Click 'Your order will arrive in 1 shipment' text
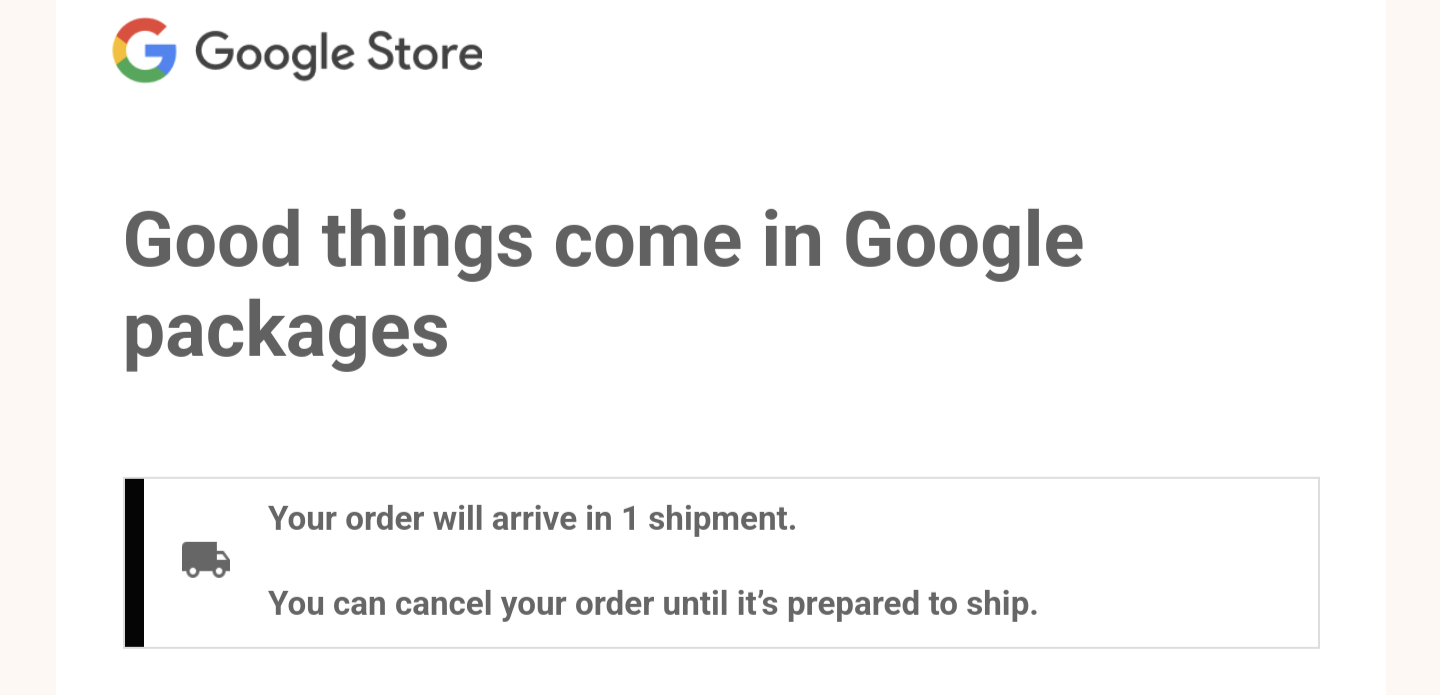1440x695 pixels. click(532, 519)
